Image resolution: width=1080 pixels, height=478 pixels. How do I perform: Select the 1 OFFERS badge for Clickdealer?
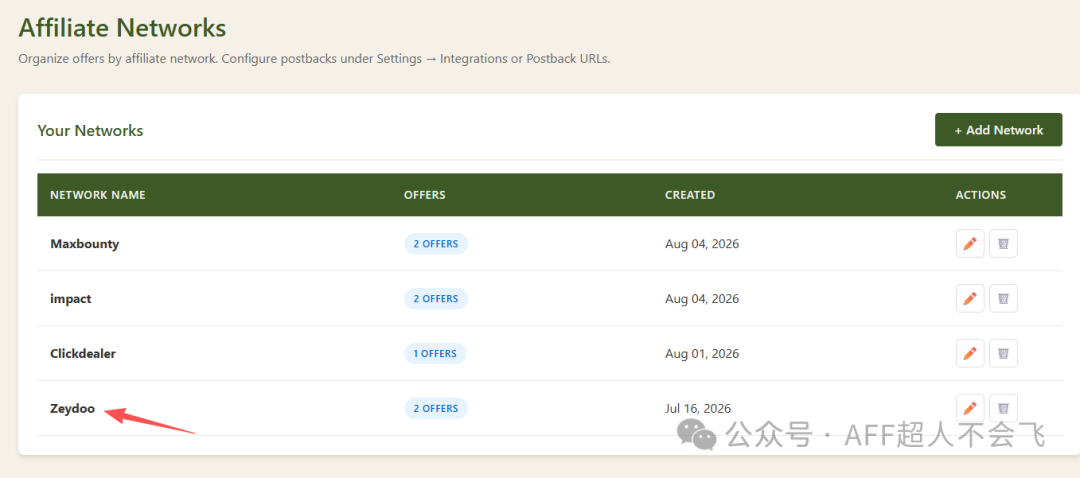(435, 353)
